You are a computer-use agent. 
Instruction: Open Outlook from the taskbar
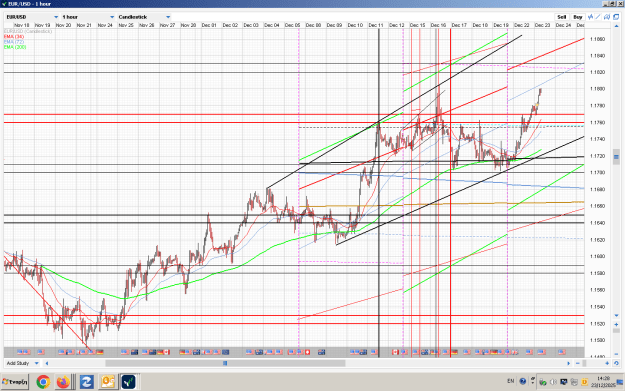point(107,382)
